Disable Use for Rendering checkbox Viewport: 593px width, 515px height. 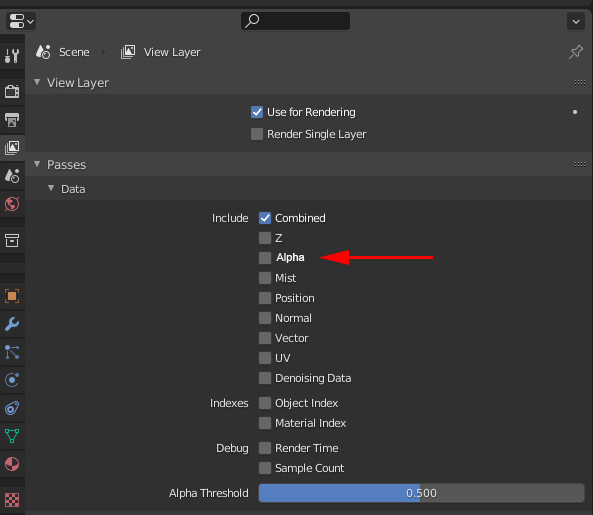pyautogui.click(x=257, y=112)
